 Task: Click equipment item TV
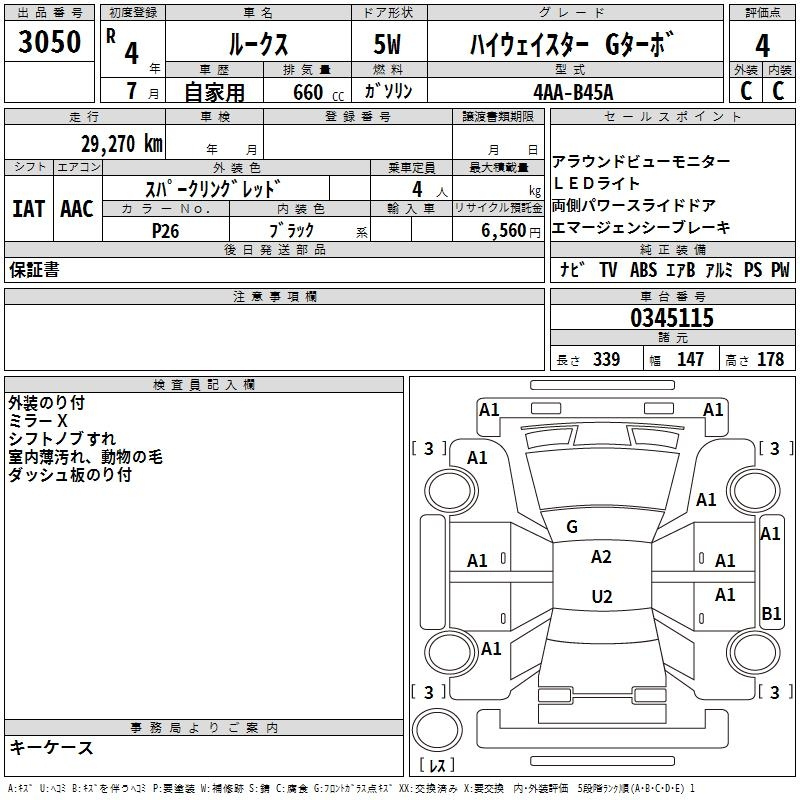coord(608,269)
